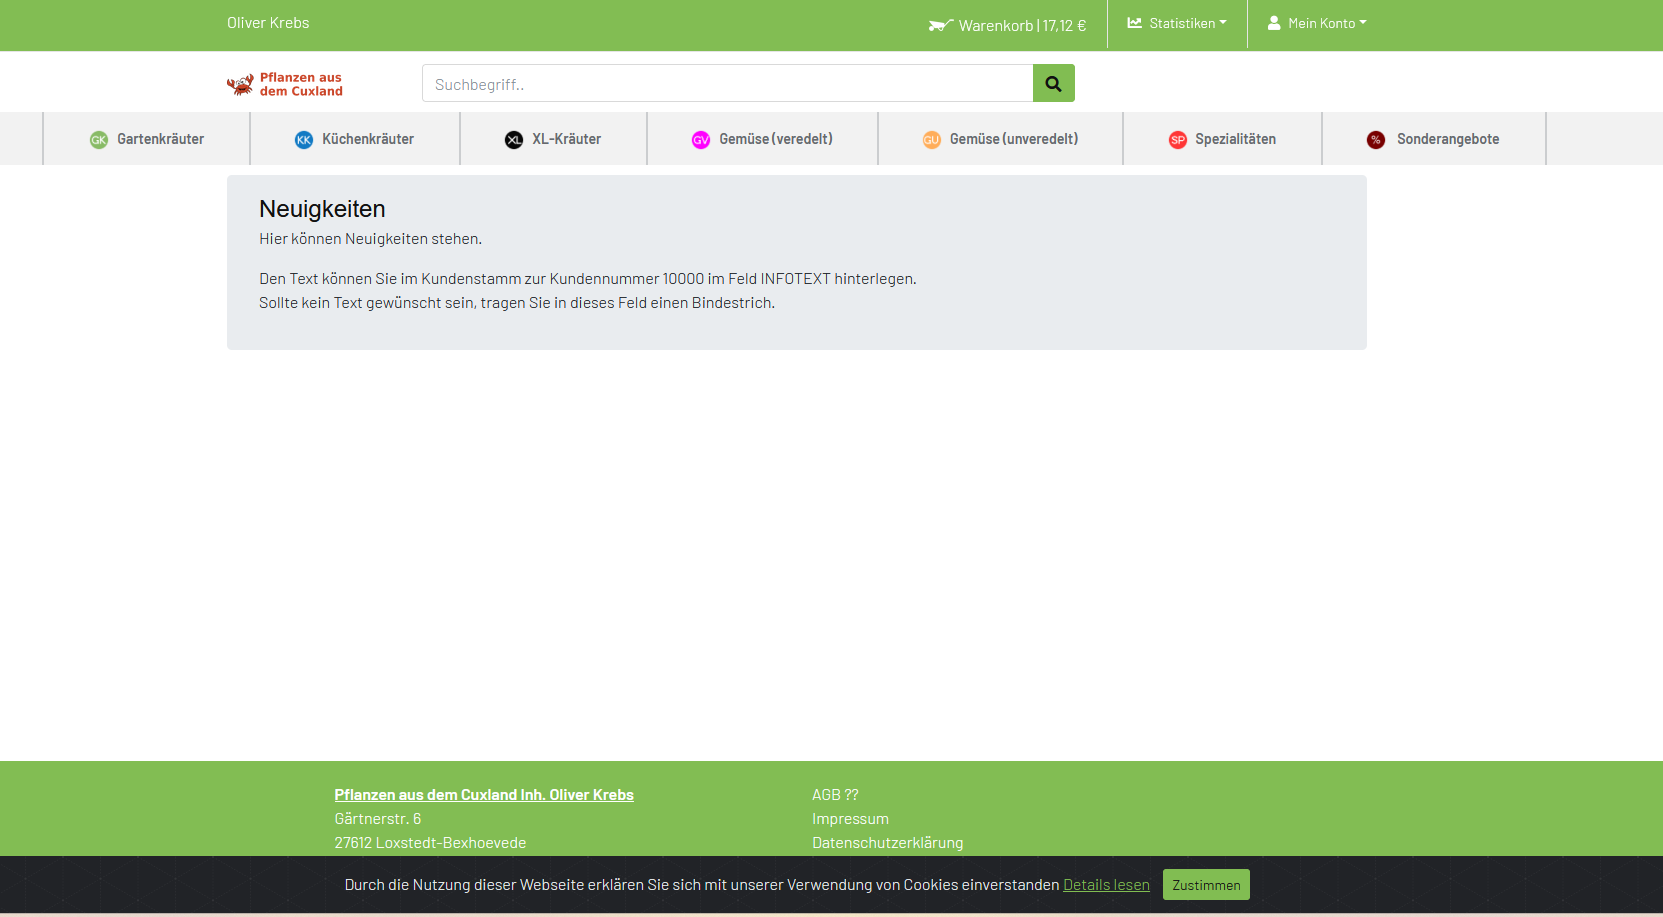Click the magenta GV Gemüse veredelt icon

pyautogui.click(x=701, y=140)
